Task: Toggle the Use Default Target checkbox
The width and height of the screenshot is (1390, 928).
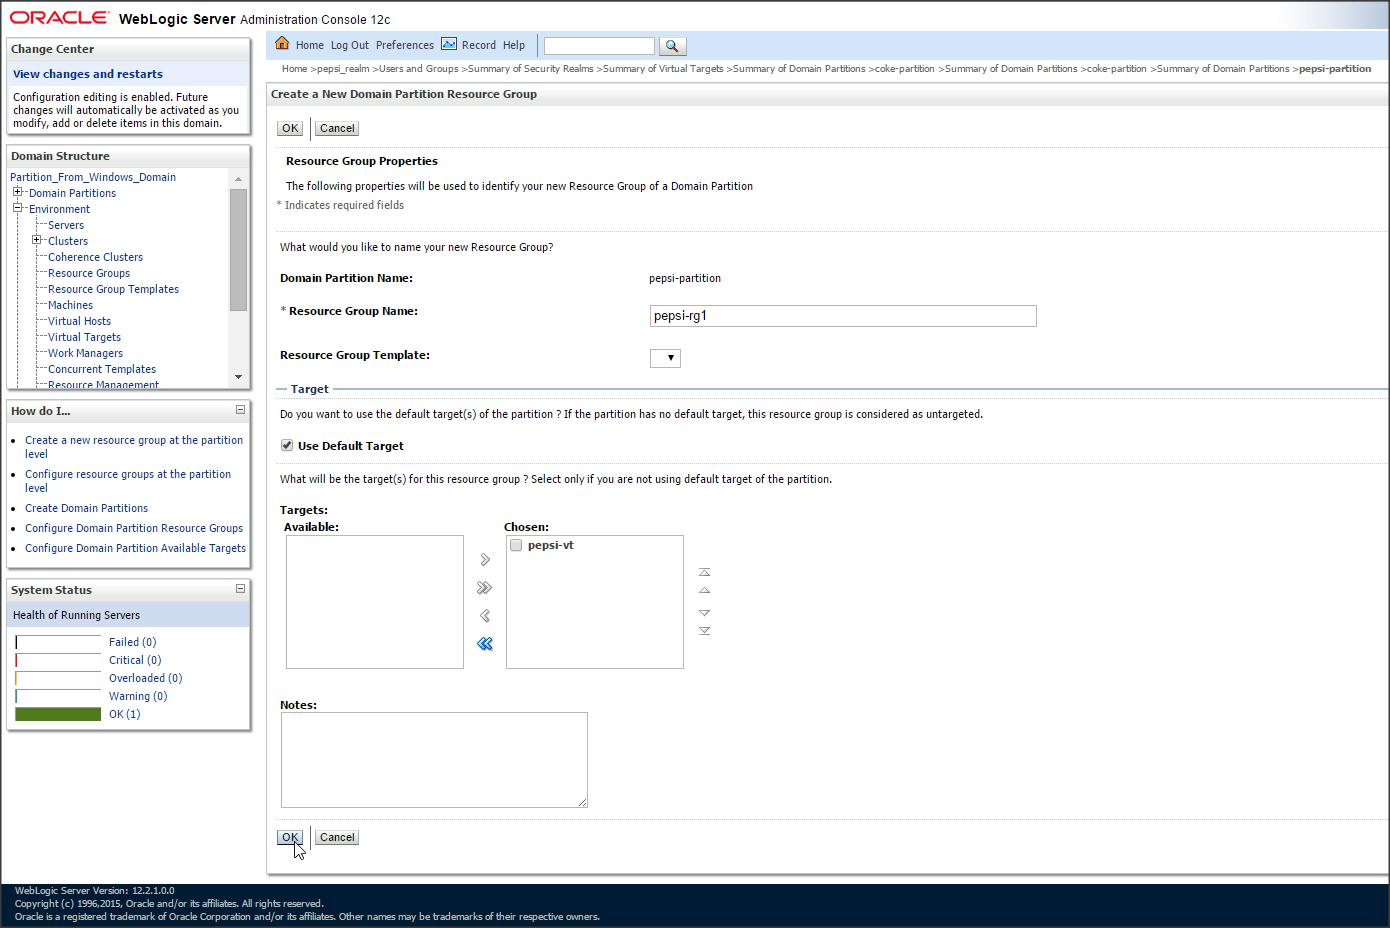Action: coord(287,445)
